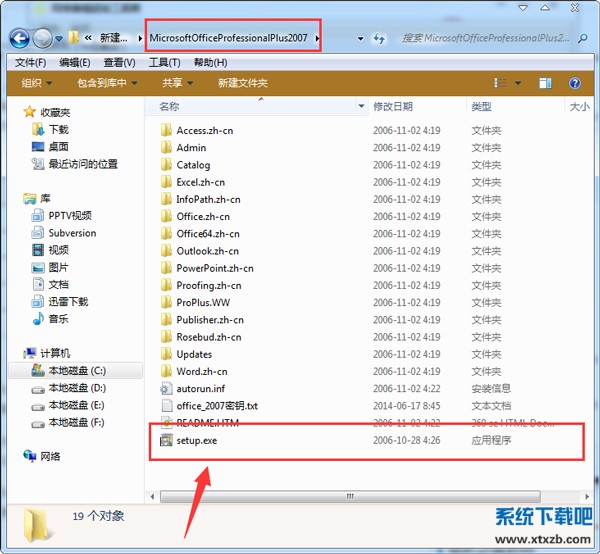This screenshot has width=600, height=554.
Task: Click the back navigation arrow
Action: (x=19, y=38)
